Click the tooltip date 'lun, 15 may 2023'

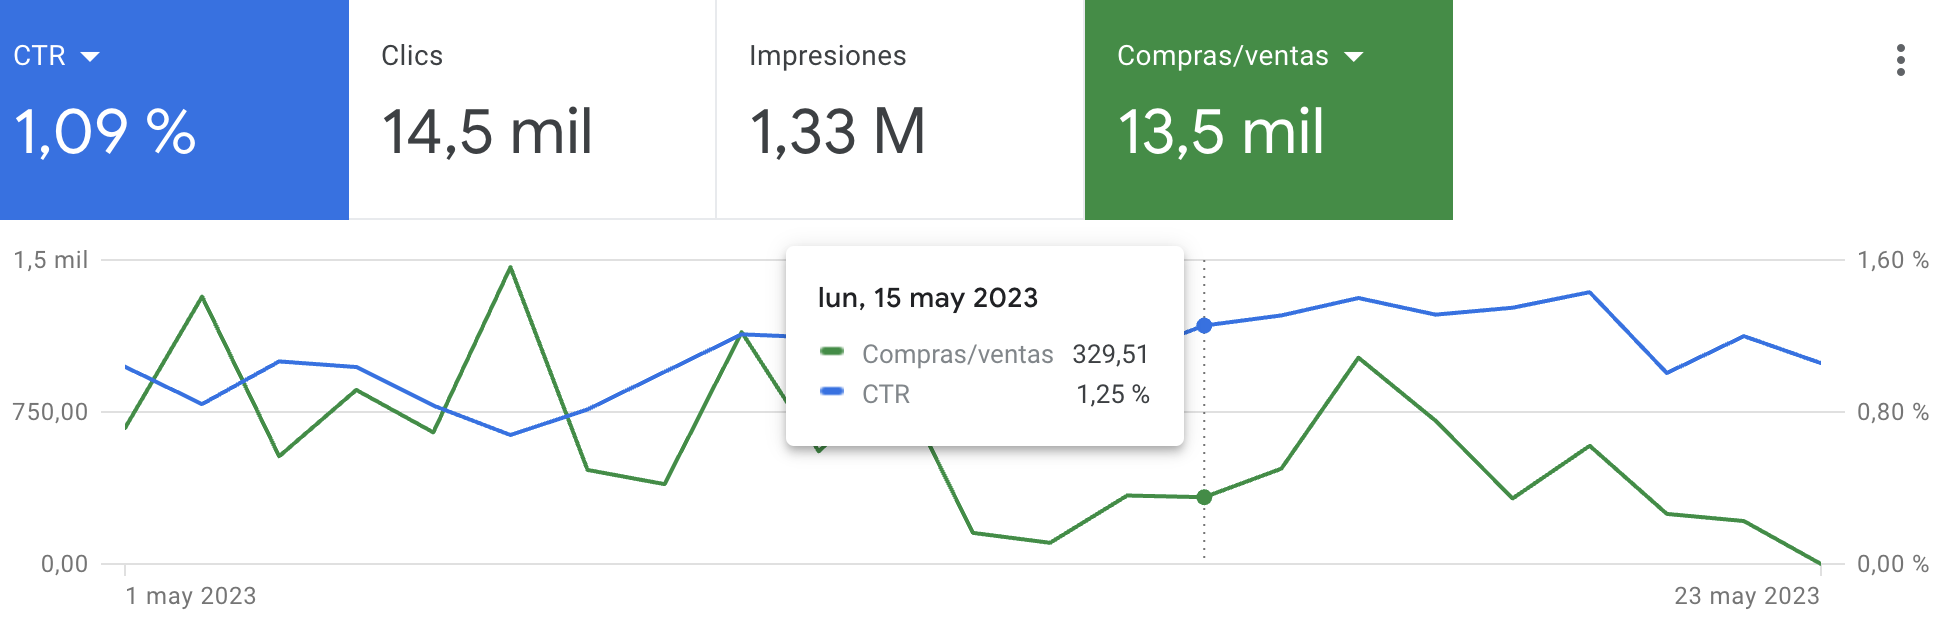point(928,298)
